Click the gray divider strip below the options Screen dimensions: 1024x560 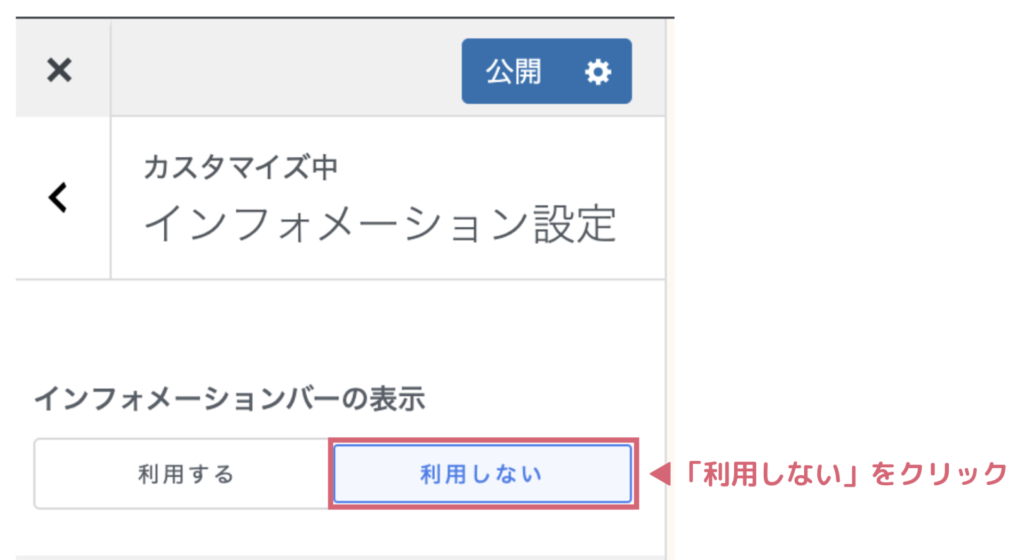point(340,557)
